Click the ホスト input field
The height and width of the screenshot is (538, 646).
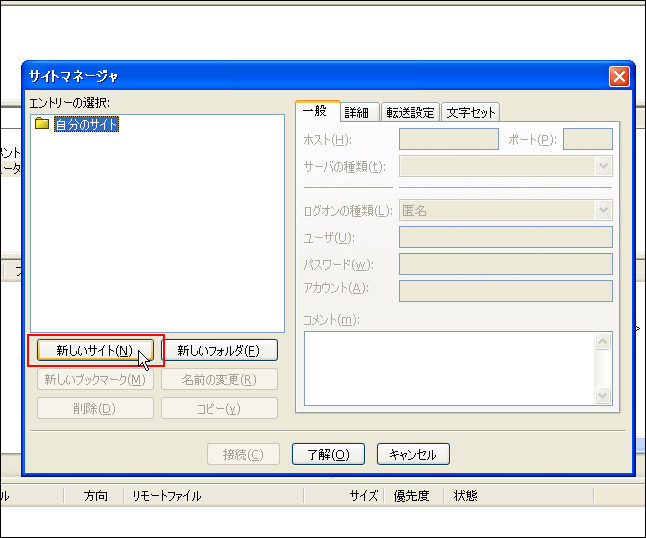tap(448, 139)
